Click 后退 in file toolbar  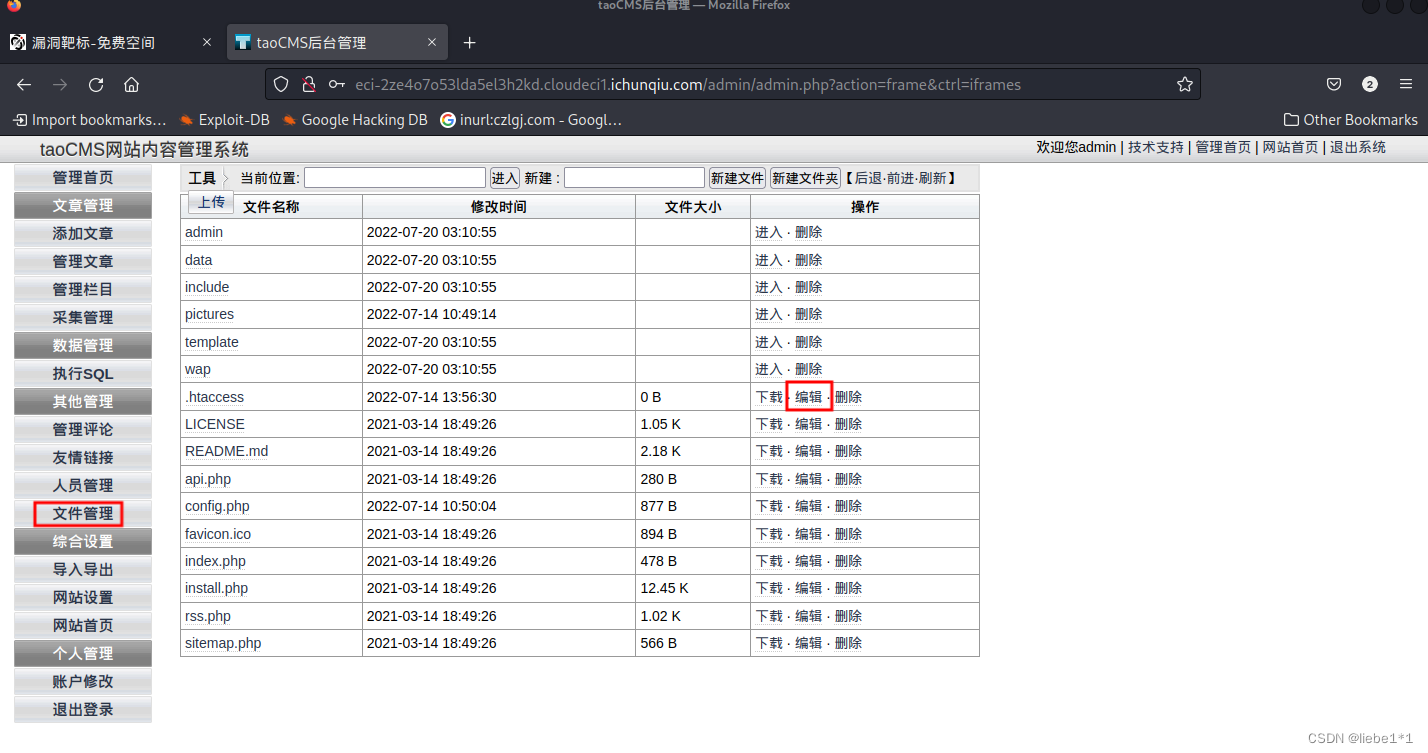pos(868,178)
